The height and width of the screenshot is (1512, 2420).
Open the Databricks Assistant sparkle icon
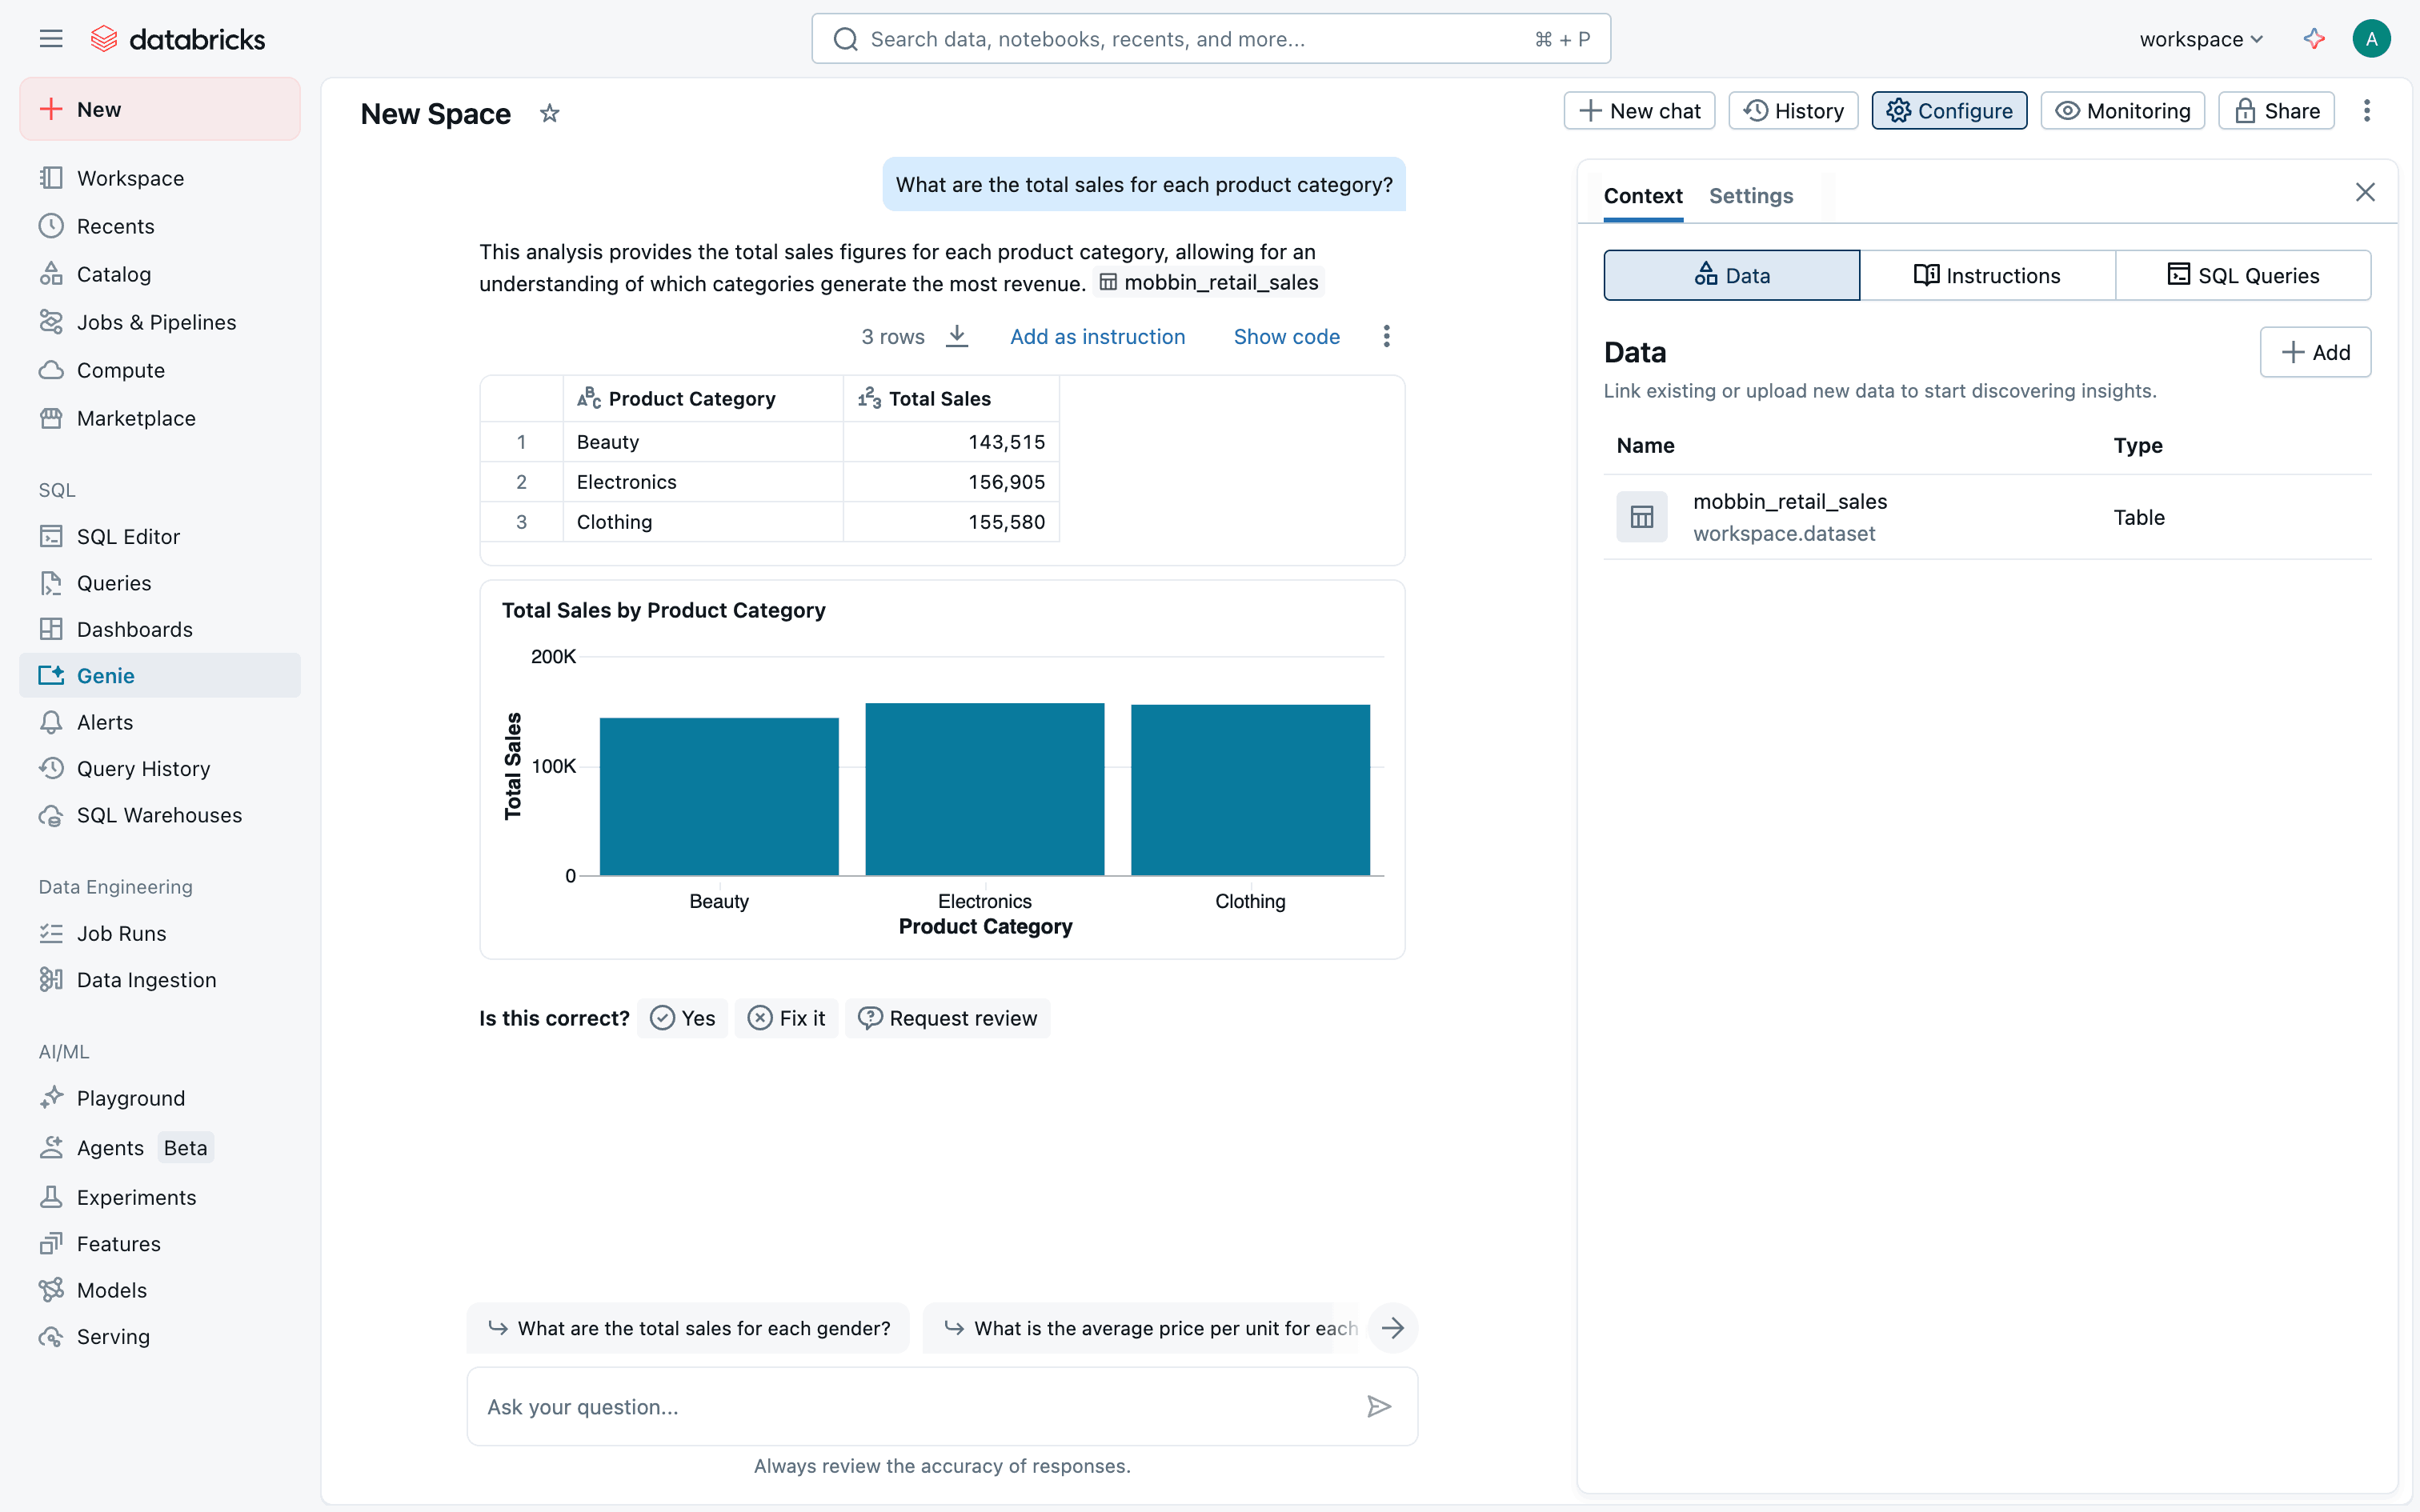tap(2314, 39)
